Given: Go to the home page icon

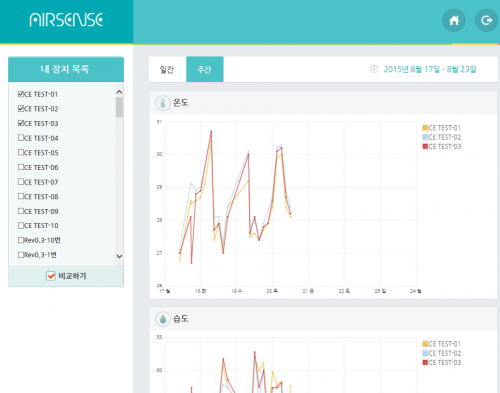Looking at the screenshot, I should coord(454,20).
